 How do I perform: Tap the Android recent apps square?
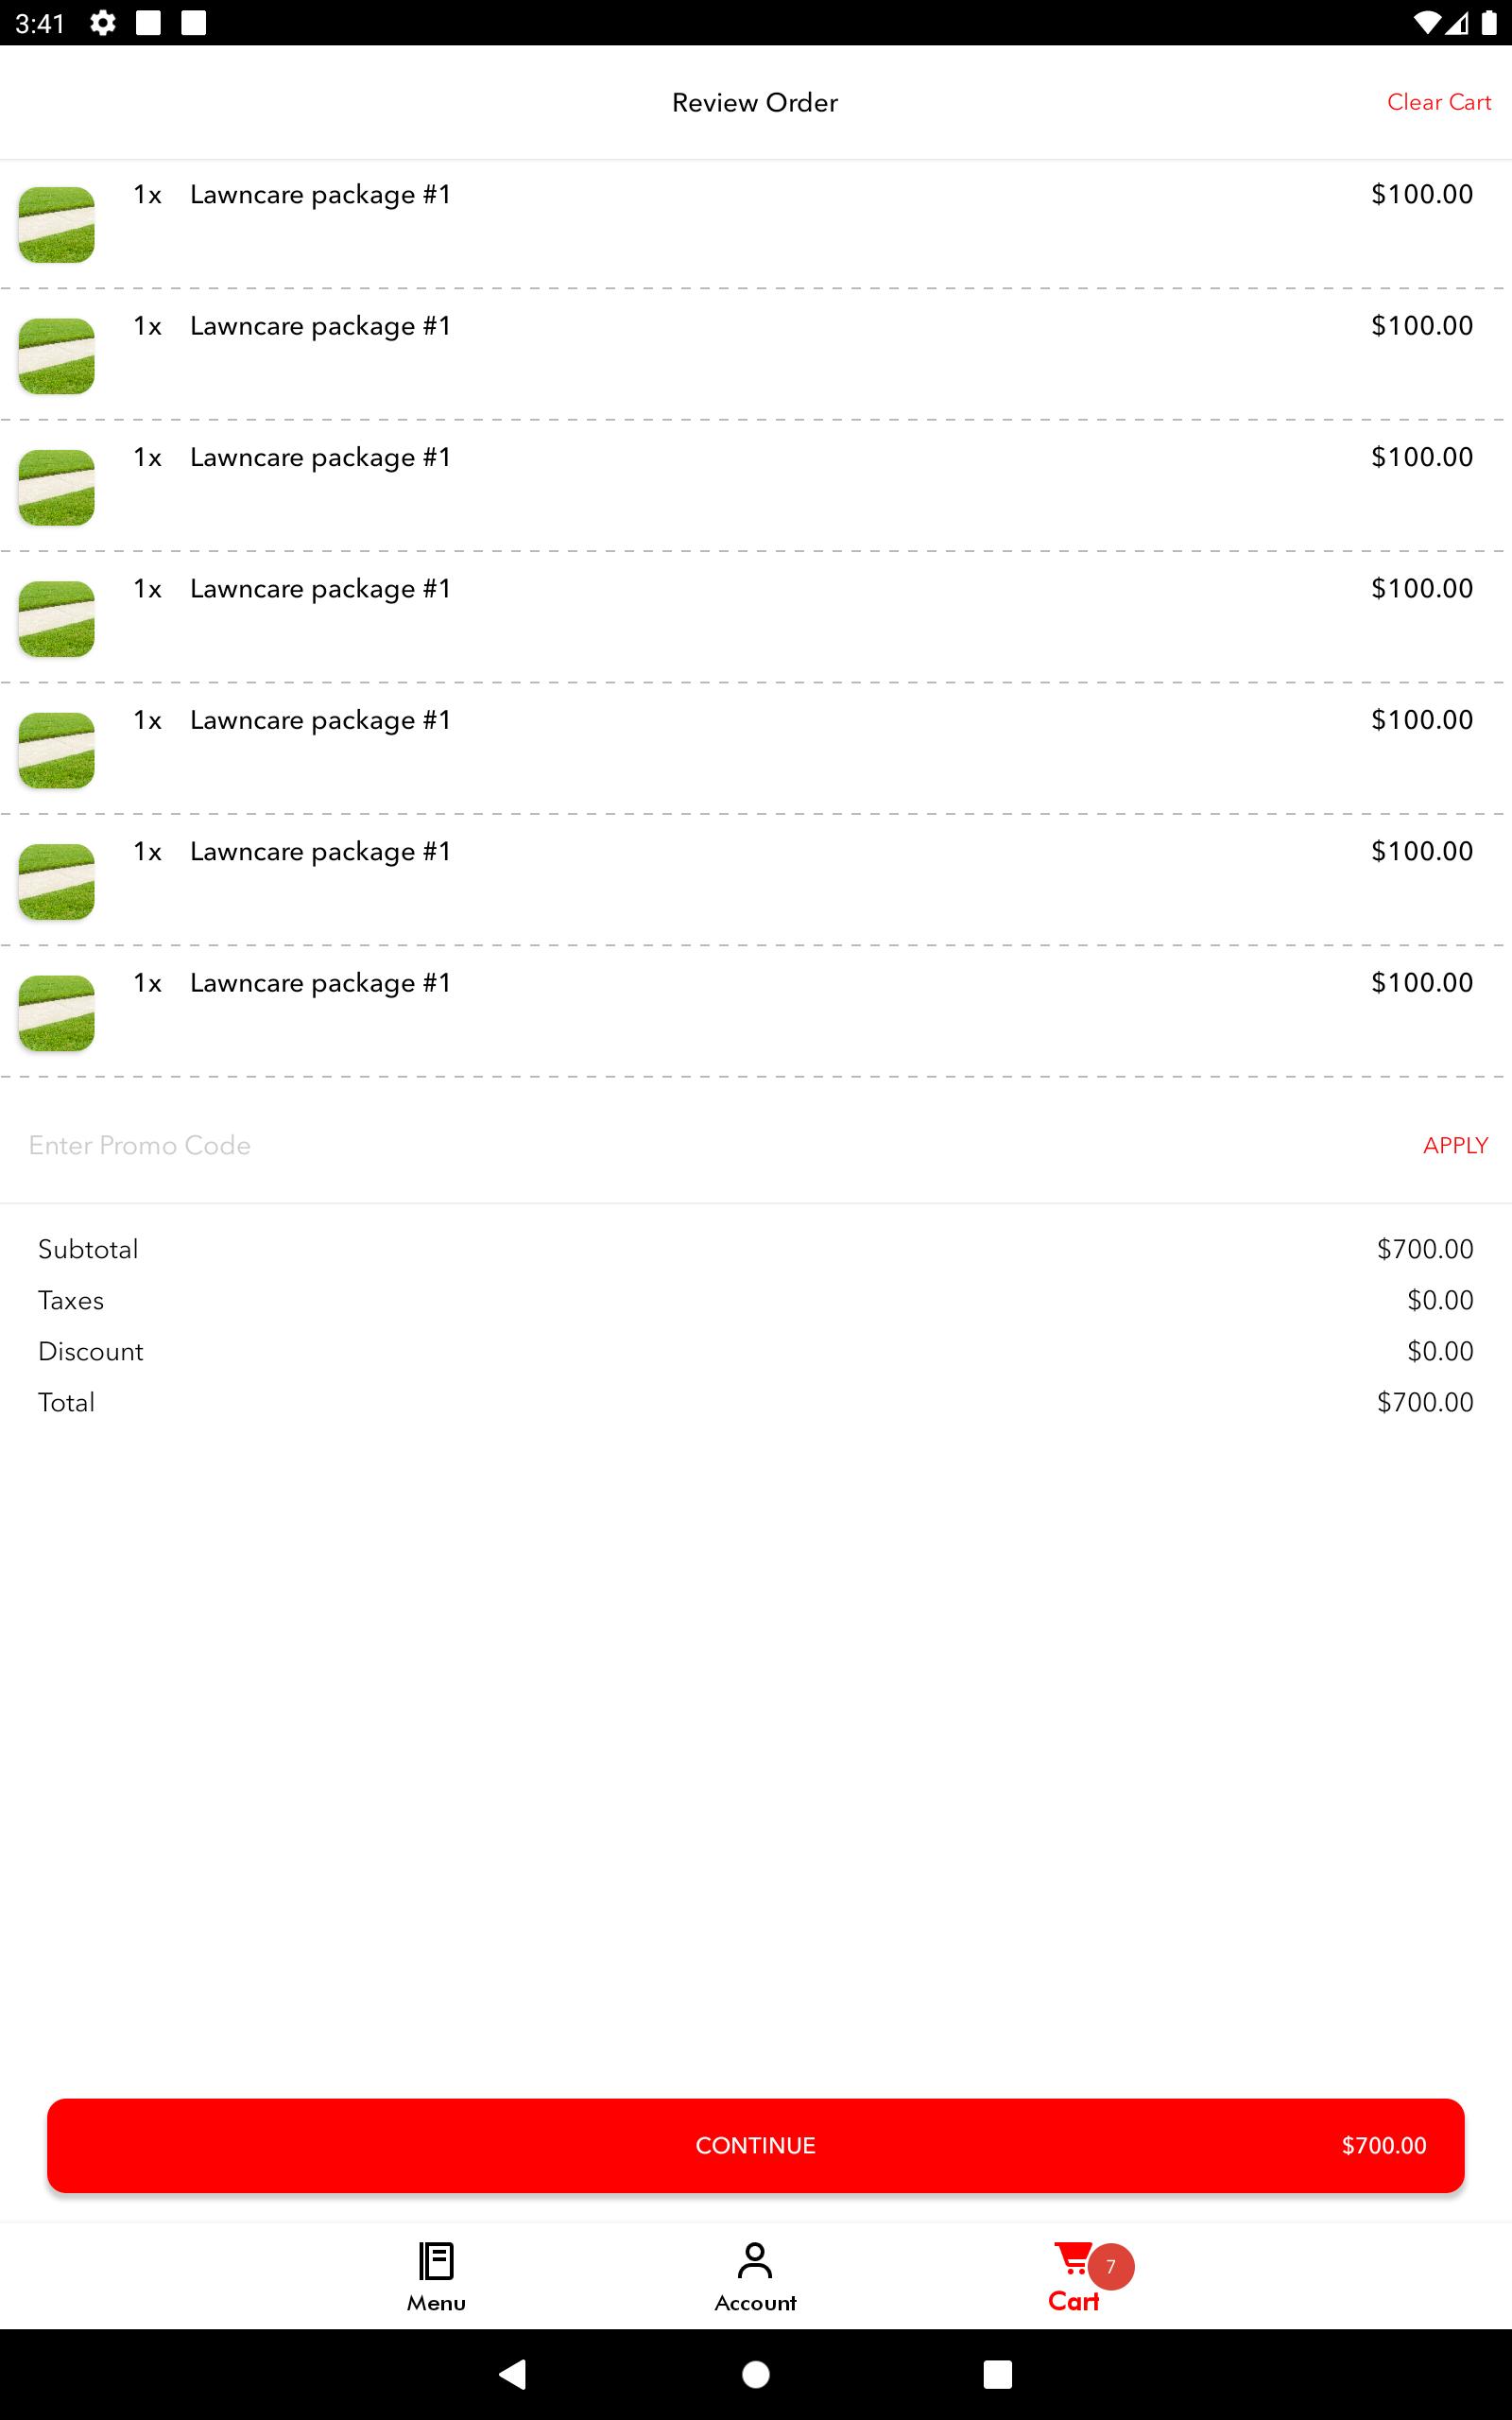pyautogui.click(x=997, y=2374)
